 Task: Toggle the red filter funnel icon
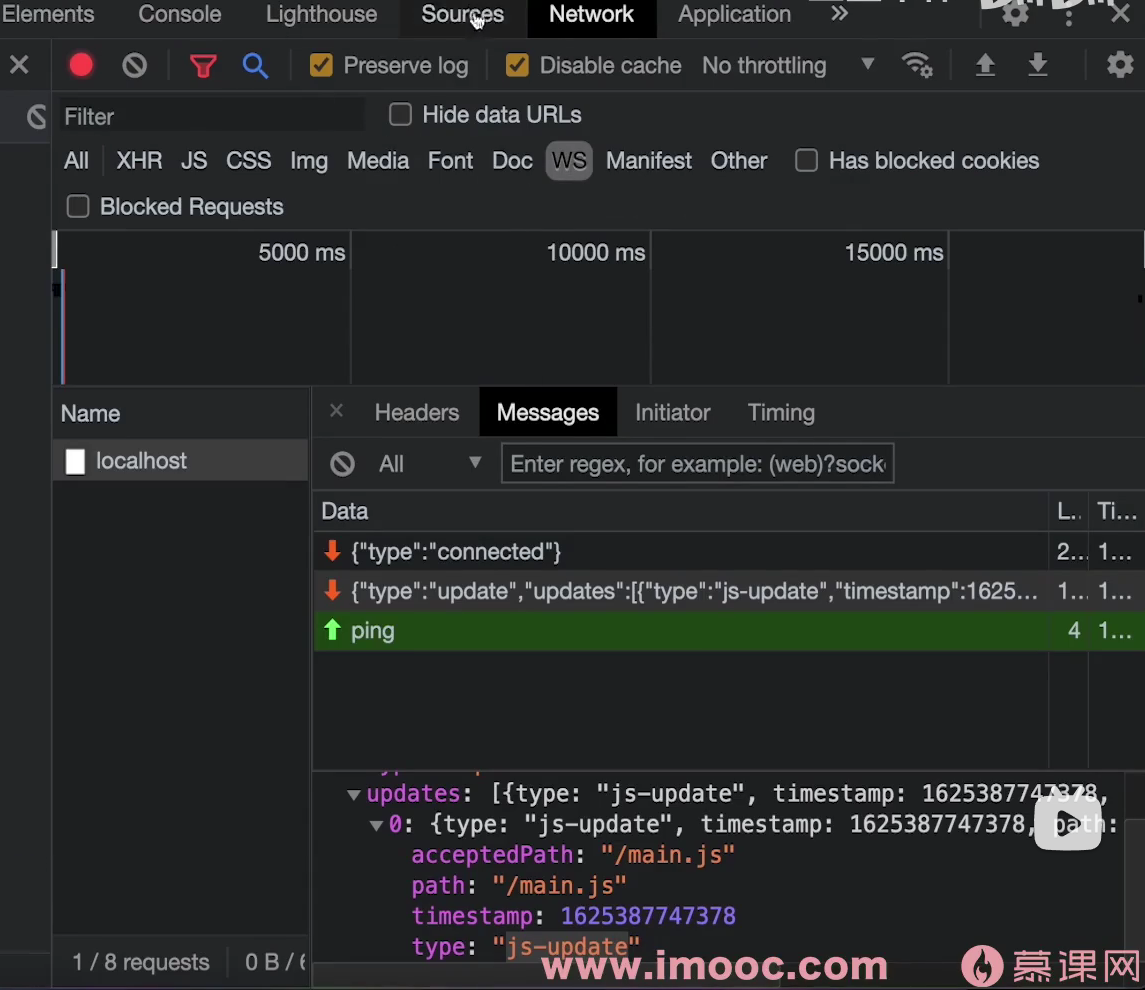click(203, 66)
